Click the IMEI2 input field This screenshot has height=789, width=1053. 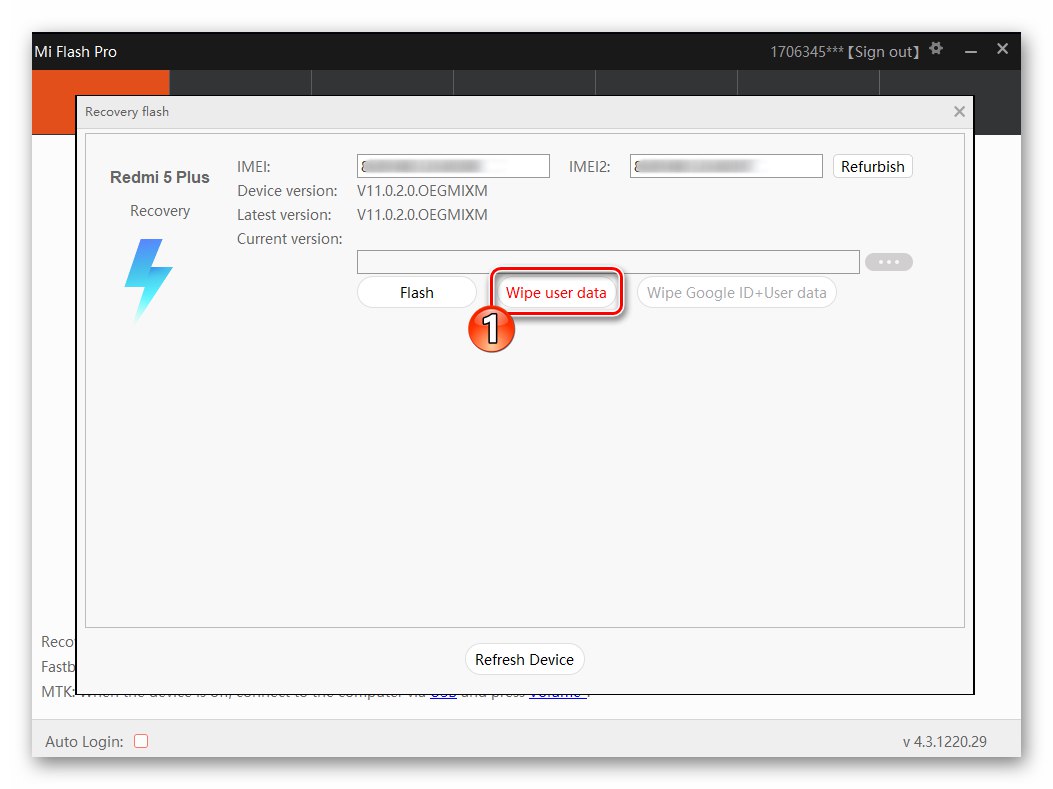726,166
